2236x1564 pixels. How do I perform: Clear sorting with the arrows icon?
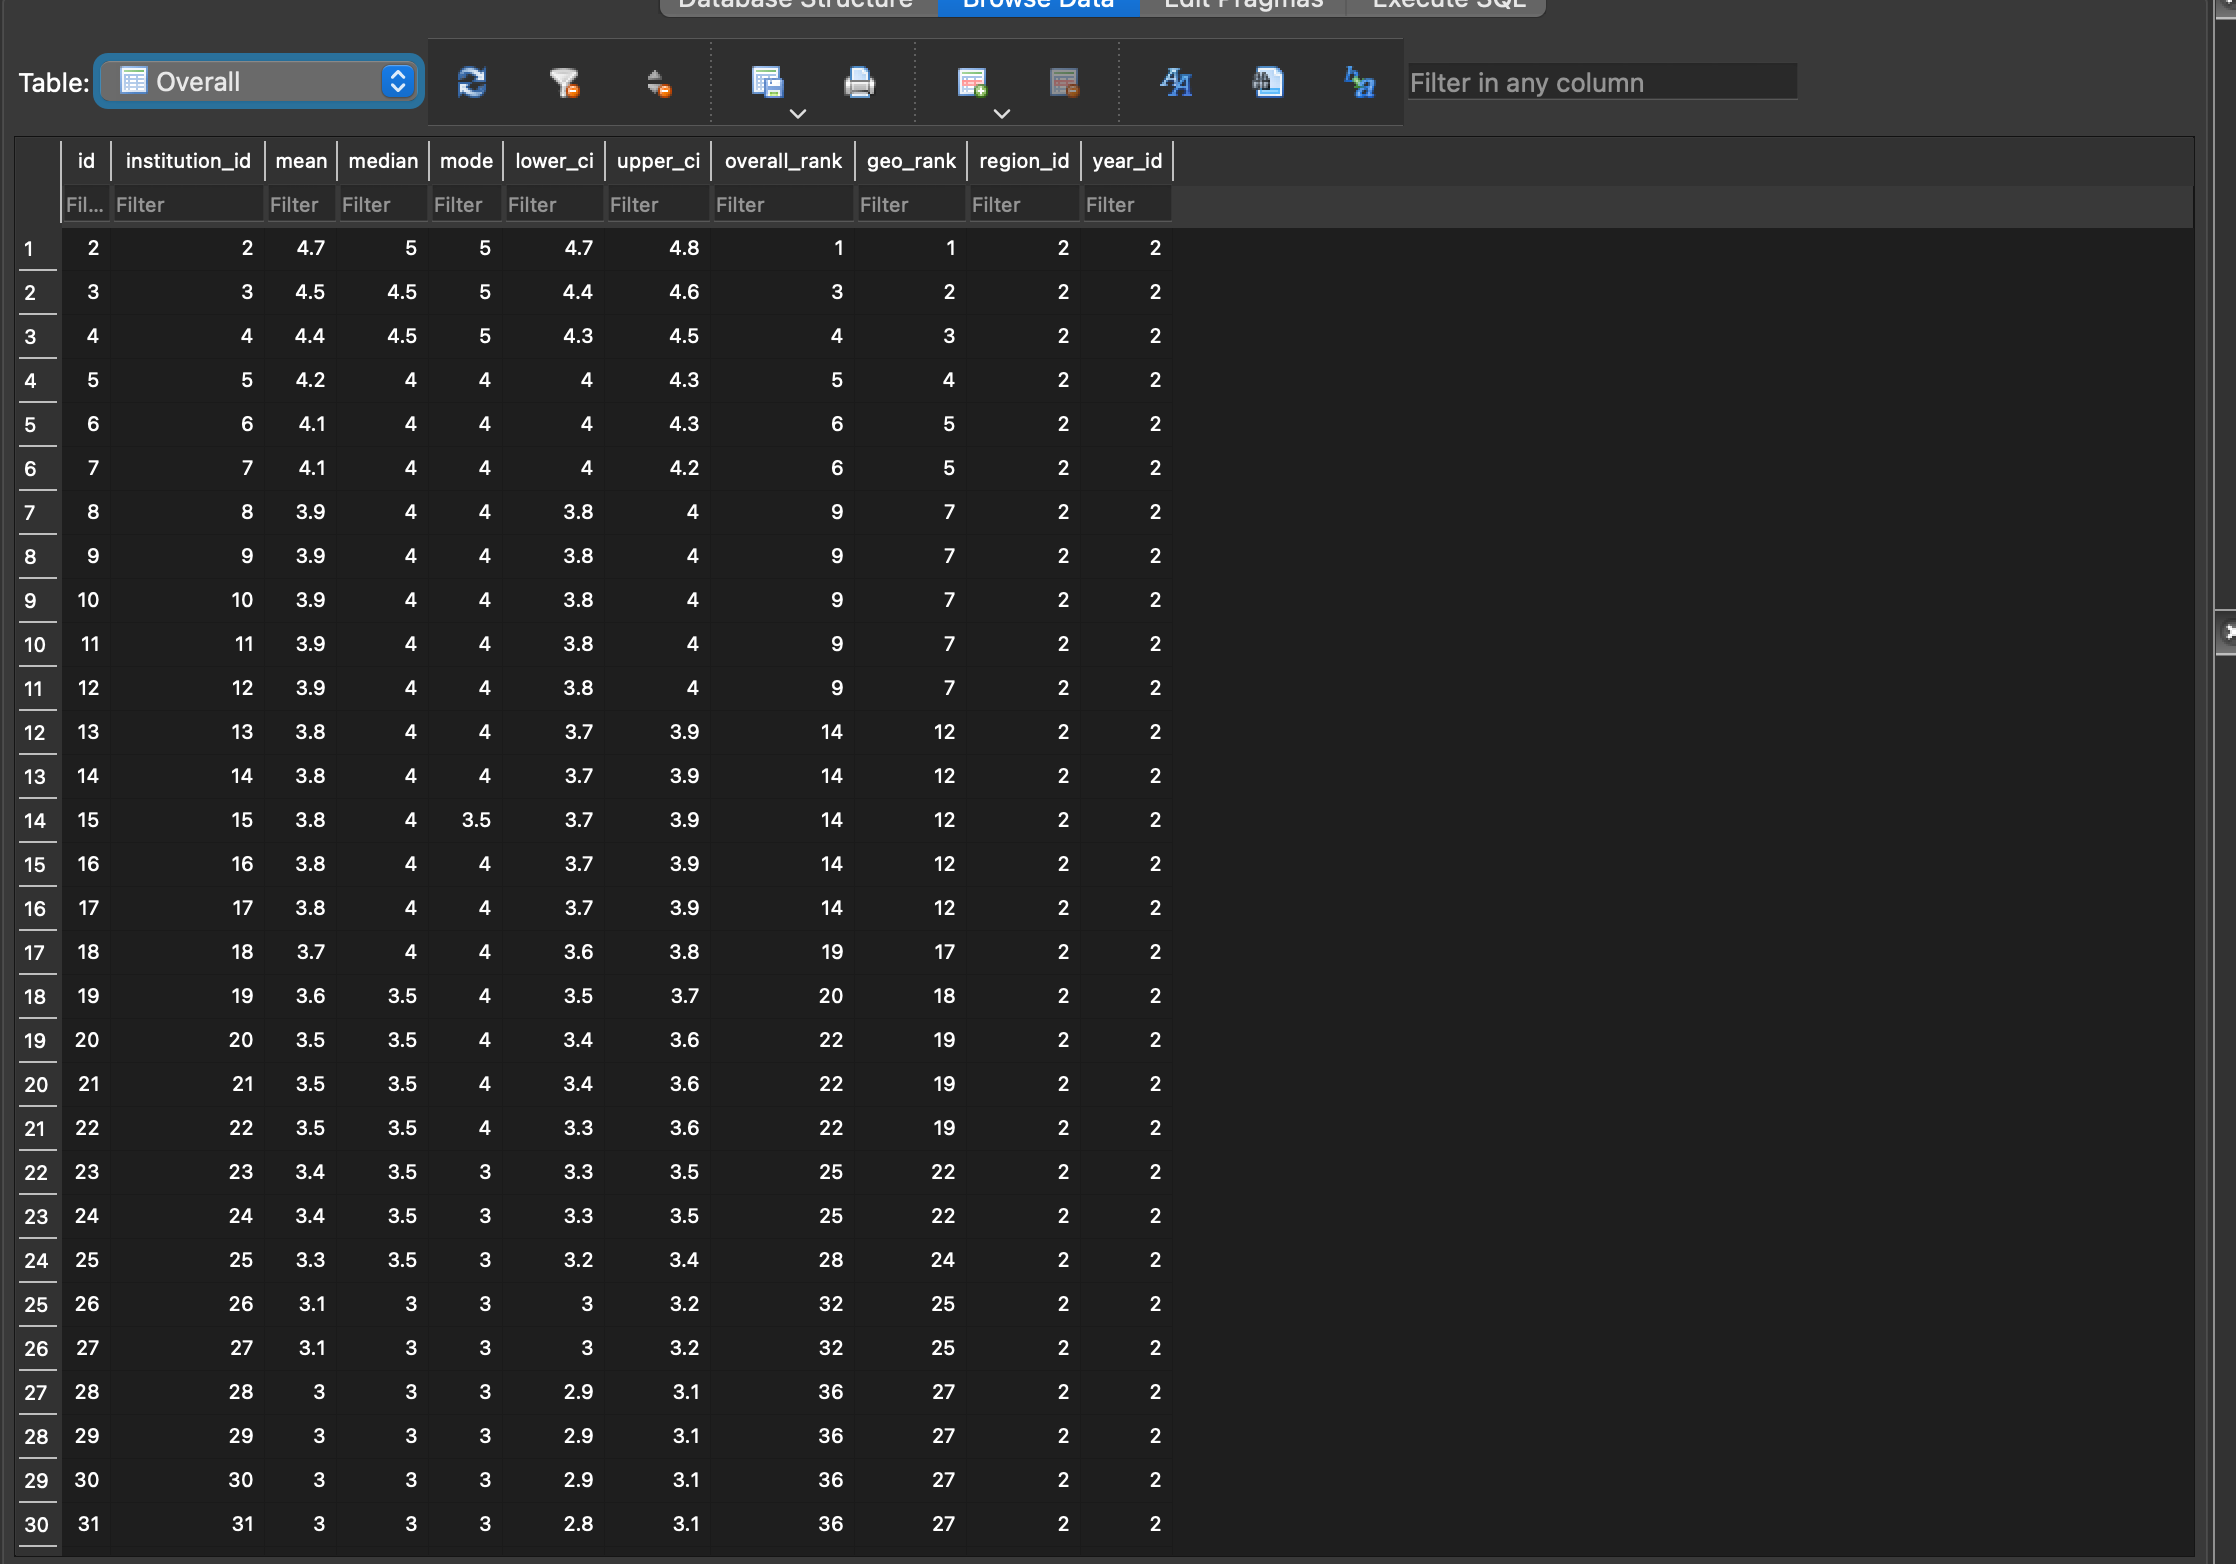pos(657,82)
